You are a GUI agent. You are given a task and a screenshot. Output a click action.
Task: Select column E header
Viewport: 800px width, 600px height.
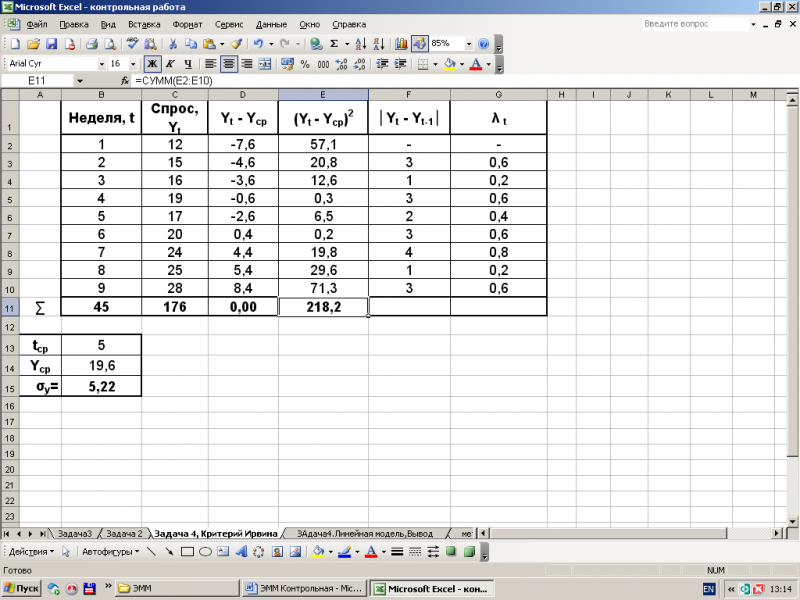[x=323, y=94]
